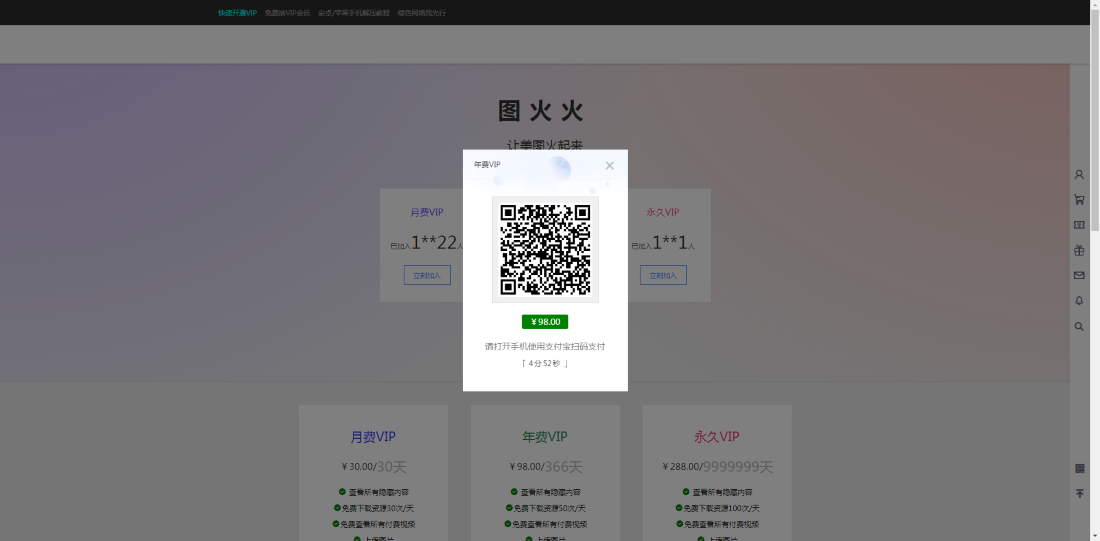Click 立即加入 button under 永久VIP

coord(663,275)
